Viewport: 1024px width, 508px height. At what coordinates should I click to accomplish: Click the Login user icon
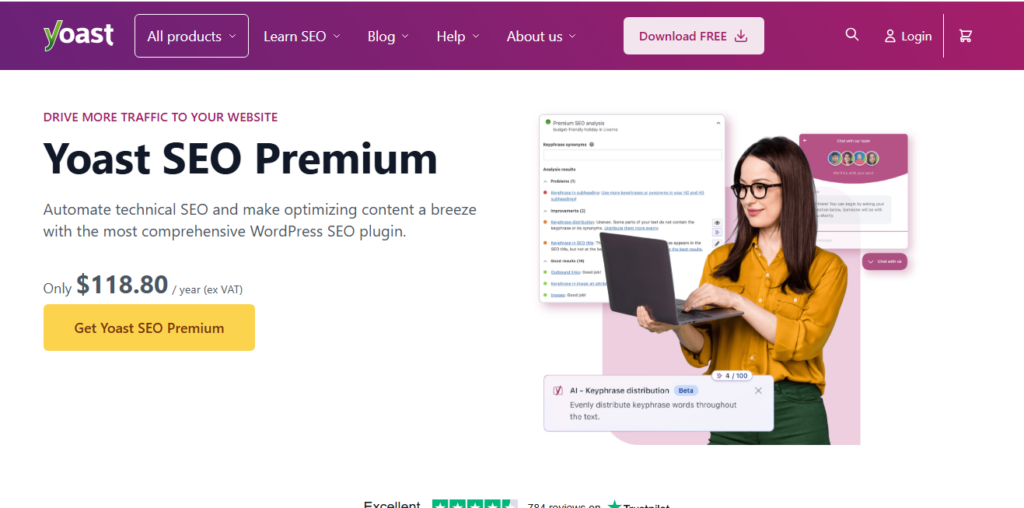(x=889, y=37)
